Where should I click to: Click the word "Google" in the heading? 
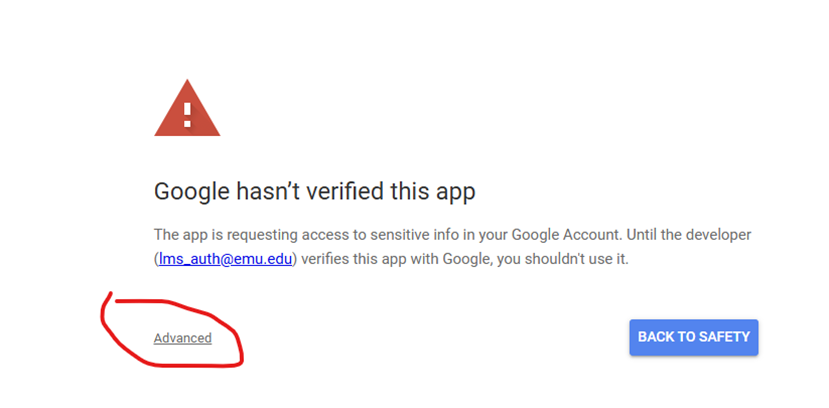[x=192, y=192]
